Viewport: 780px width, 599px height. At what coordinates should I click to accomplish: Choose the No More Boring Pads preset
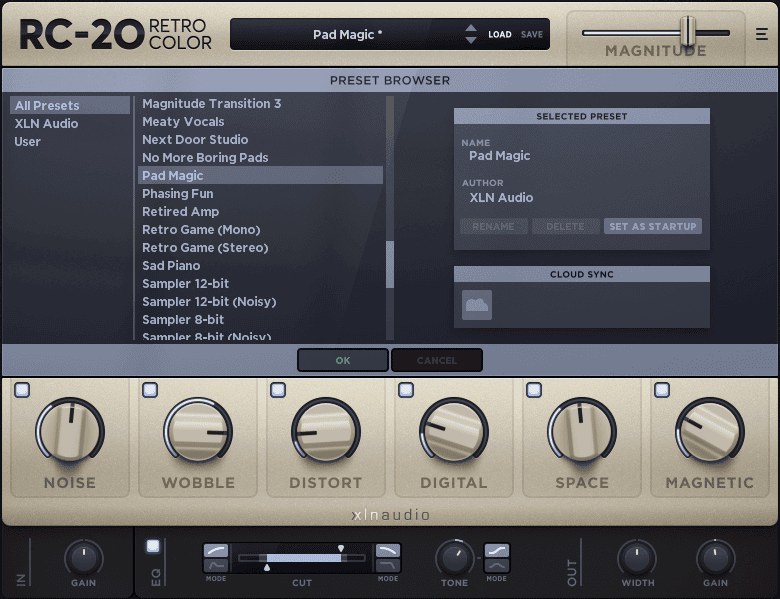click(x=260, y=157)
